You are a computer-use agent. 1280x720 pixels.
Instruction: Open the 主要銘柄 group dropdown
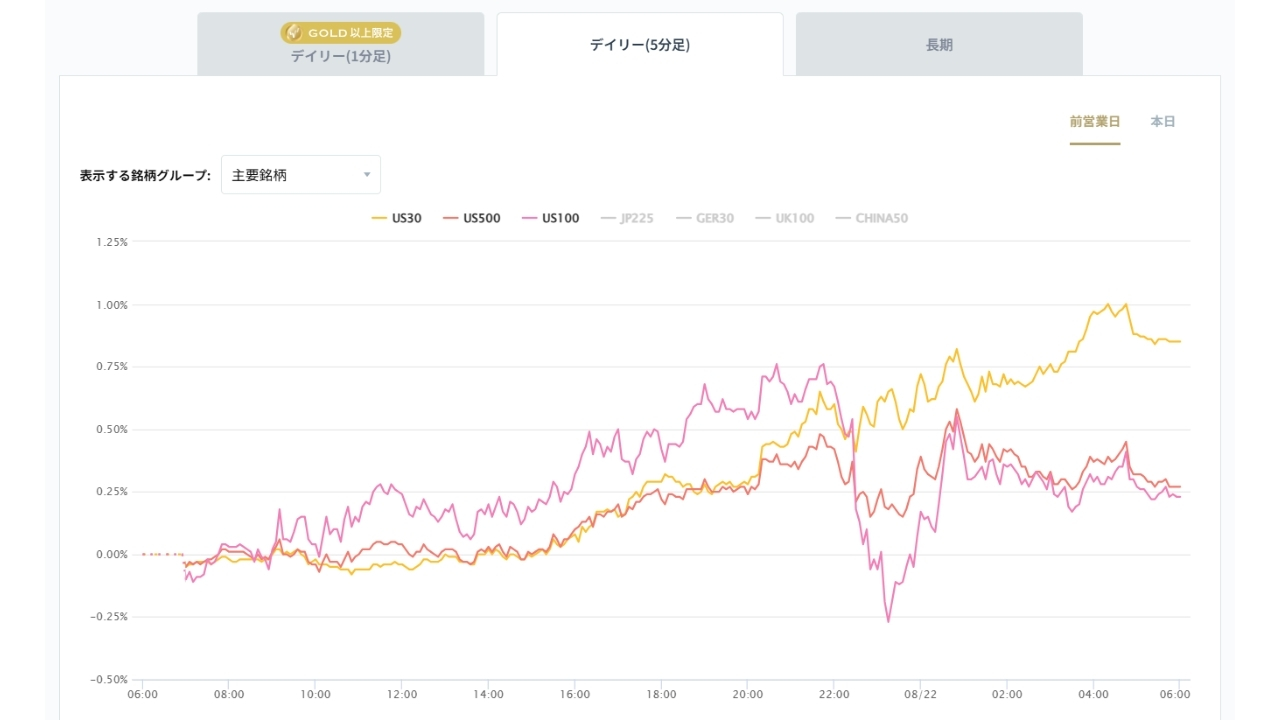301,175
